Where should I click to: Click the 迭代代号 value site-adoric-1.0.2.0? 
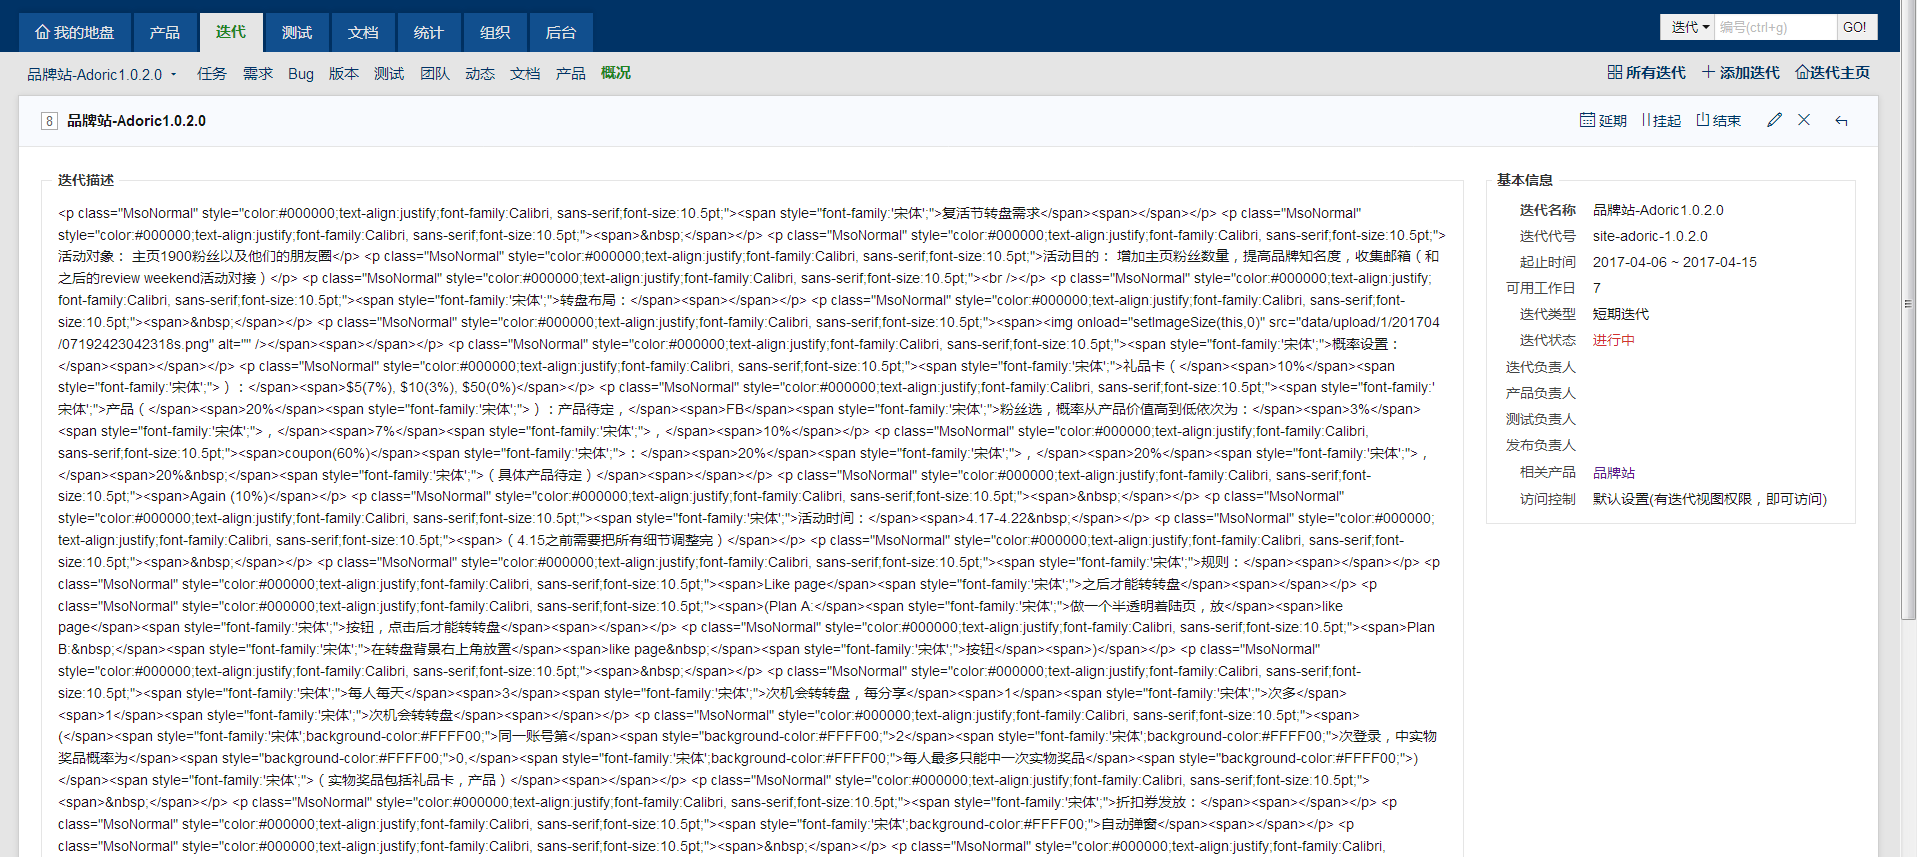pos(1650,236)
